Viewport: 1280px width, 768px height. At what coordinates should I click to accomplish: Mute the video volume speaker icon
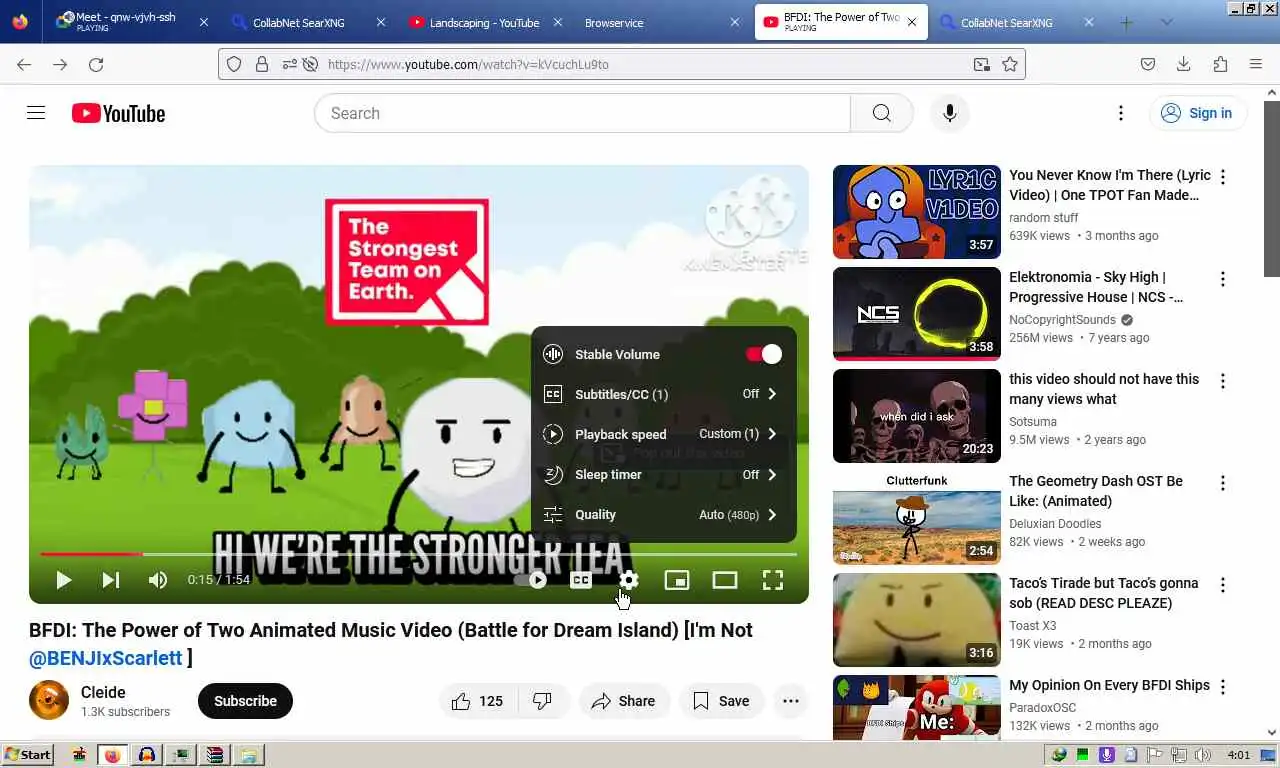pyautogui.click(x=158, y=580)
